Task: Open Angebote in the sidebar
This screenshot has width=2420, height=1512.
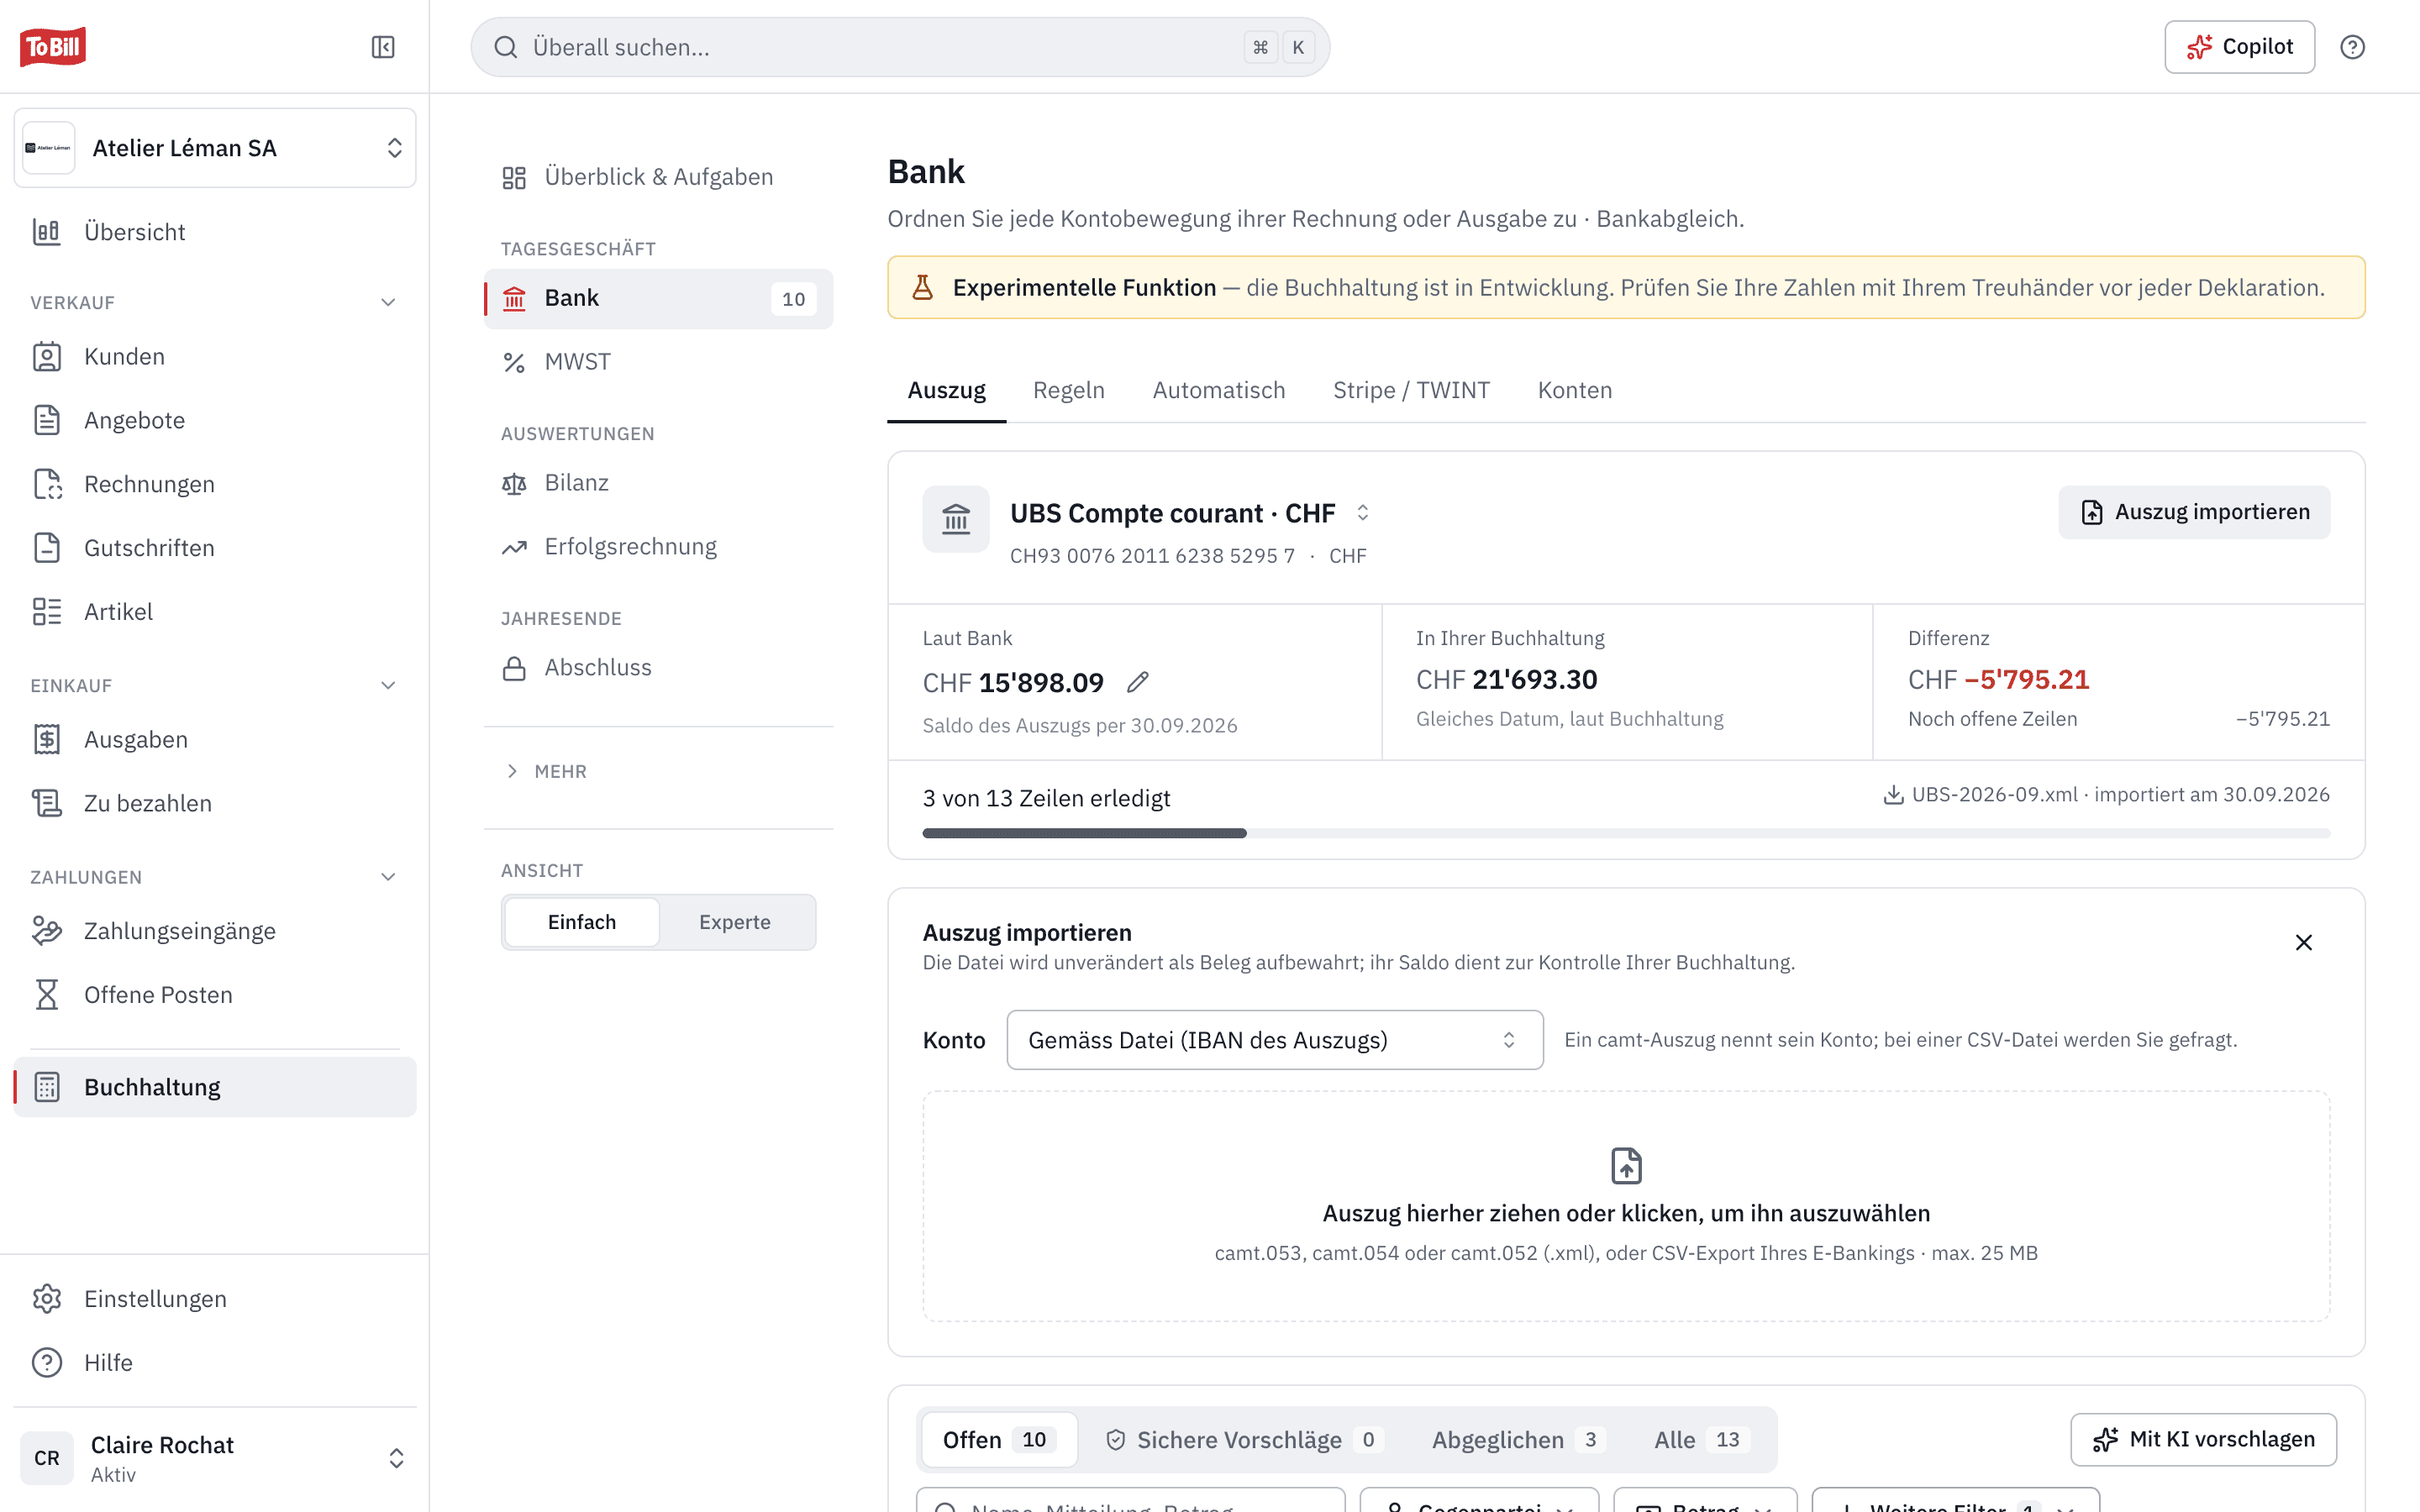Action: (214, 420)
